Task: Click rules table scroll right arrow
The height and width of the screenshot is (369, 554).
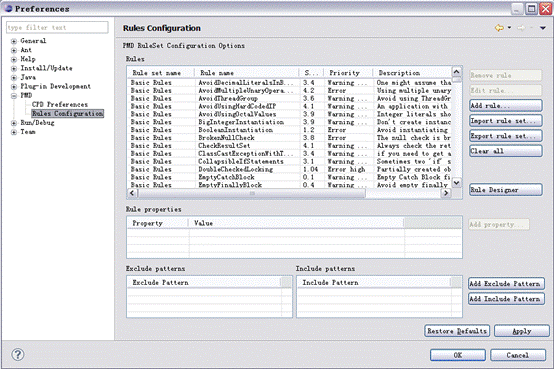Action: [446, 193]
